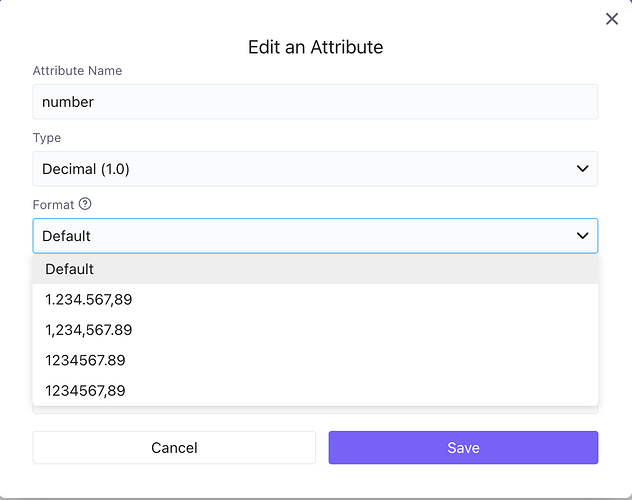Click the partially hidden field below format list

315,409
